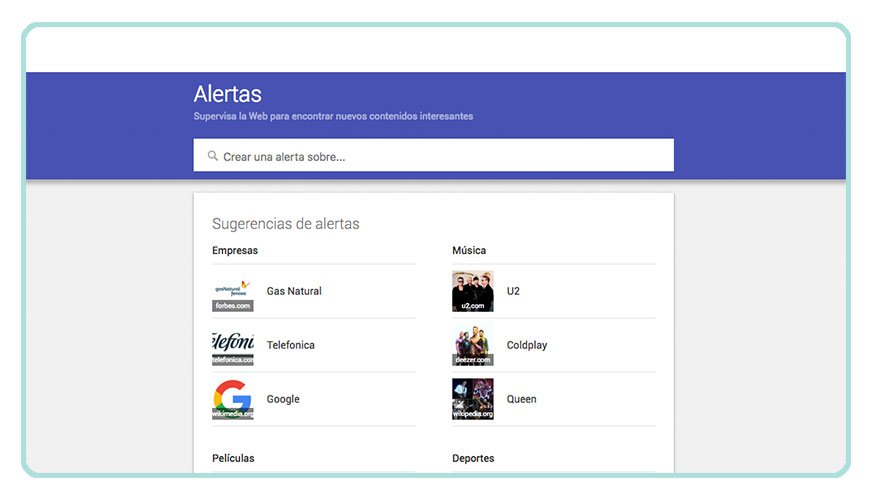Viewport: 874px width, 500px height.
Task: Click the 'Supervisa la Web' subtitle text
Action: click(x=333, y=116)
